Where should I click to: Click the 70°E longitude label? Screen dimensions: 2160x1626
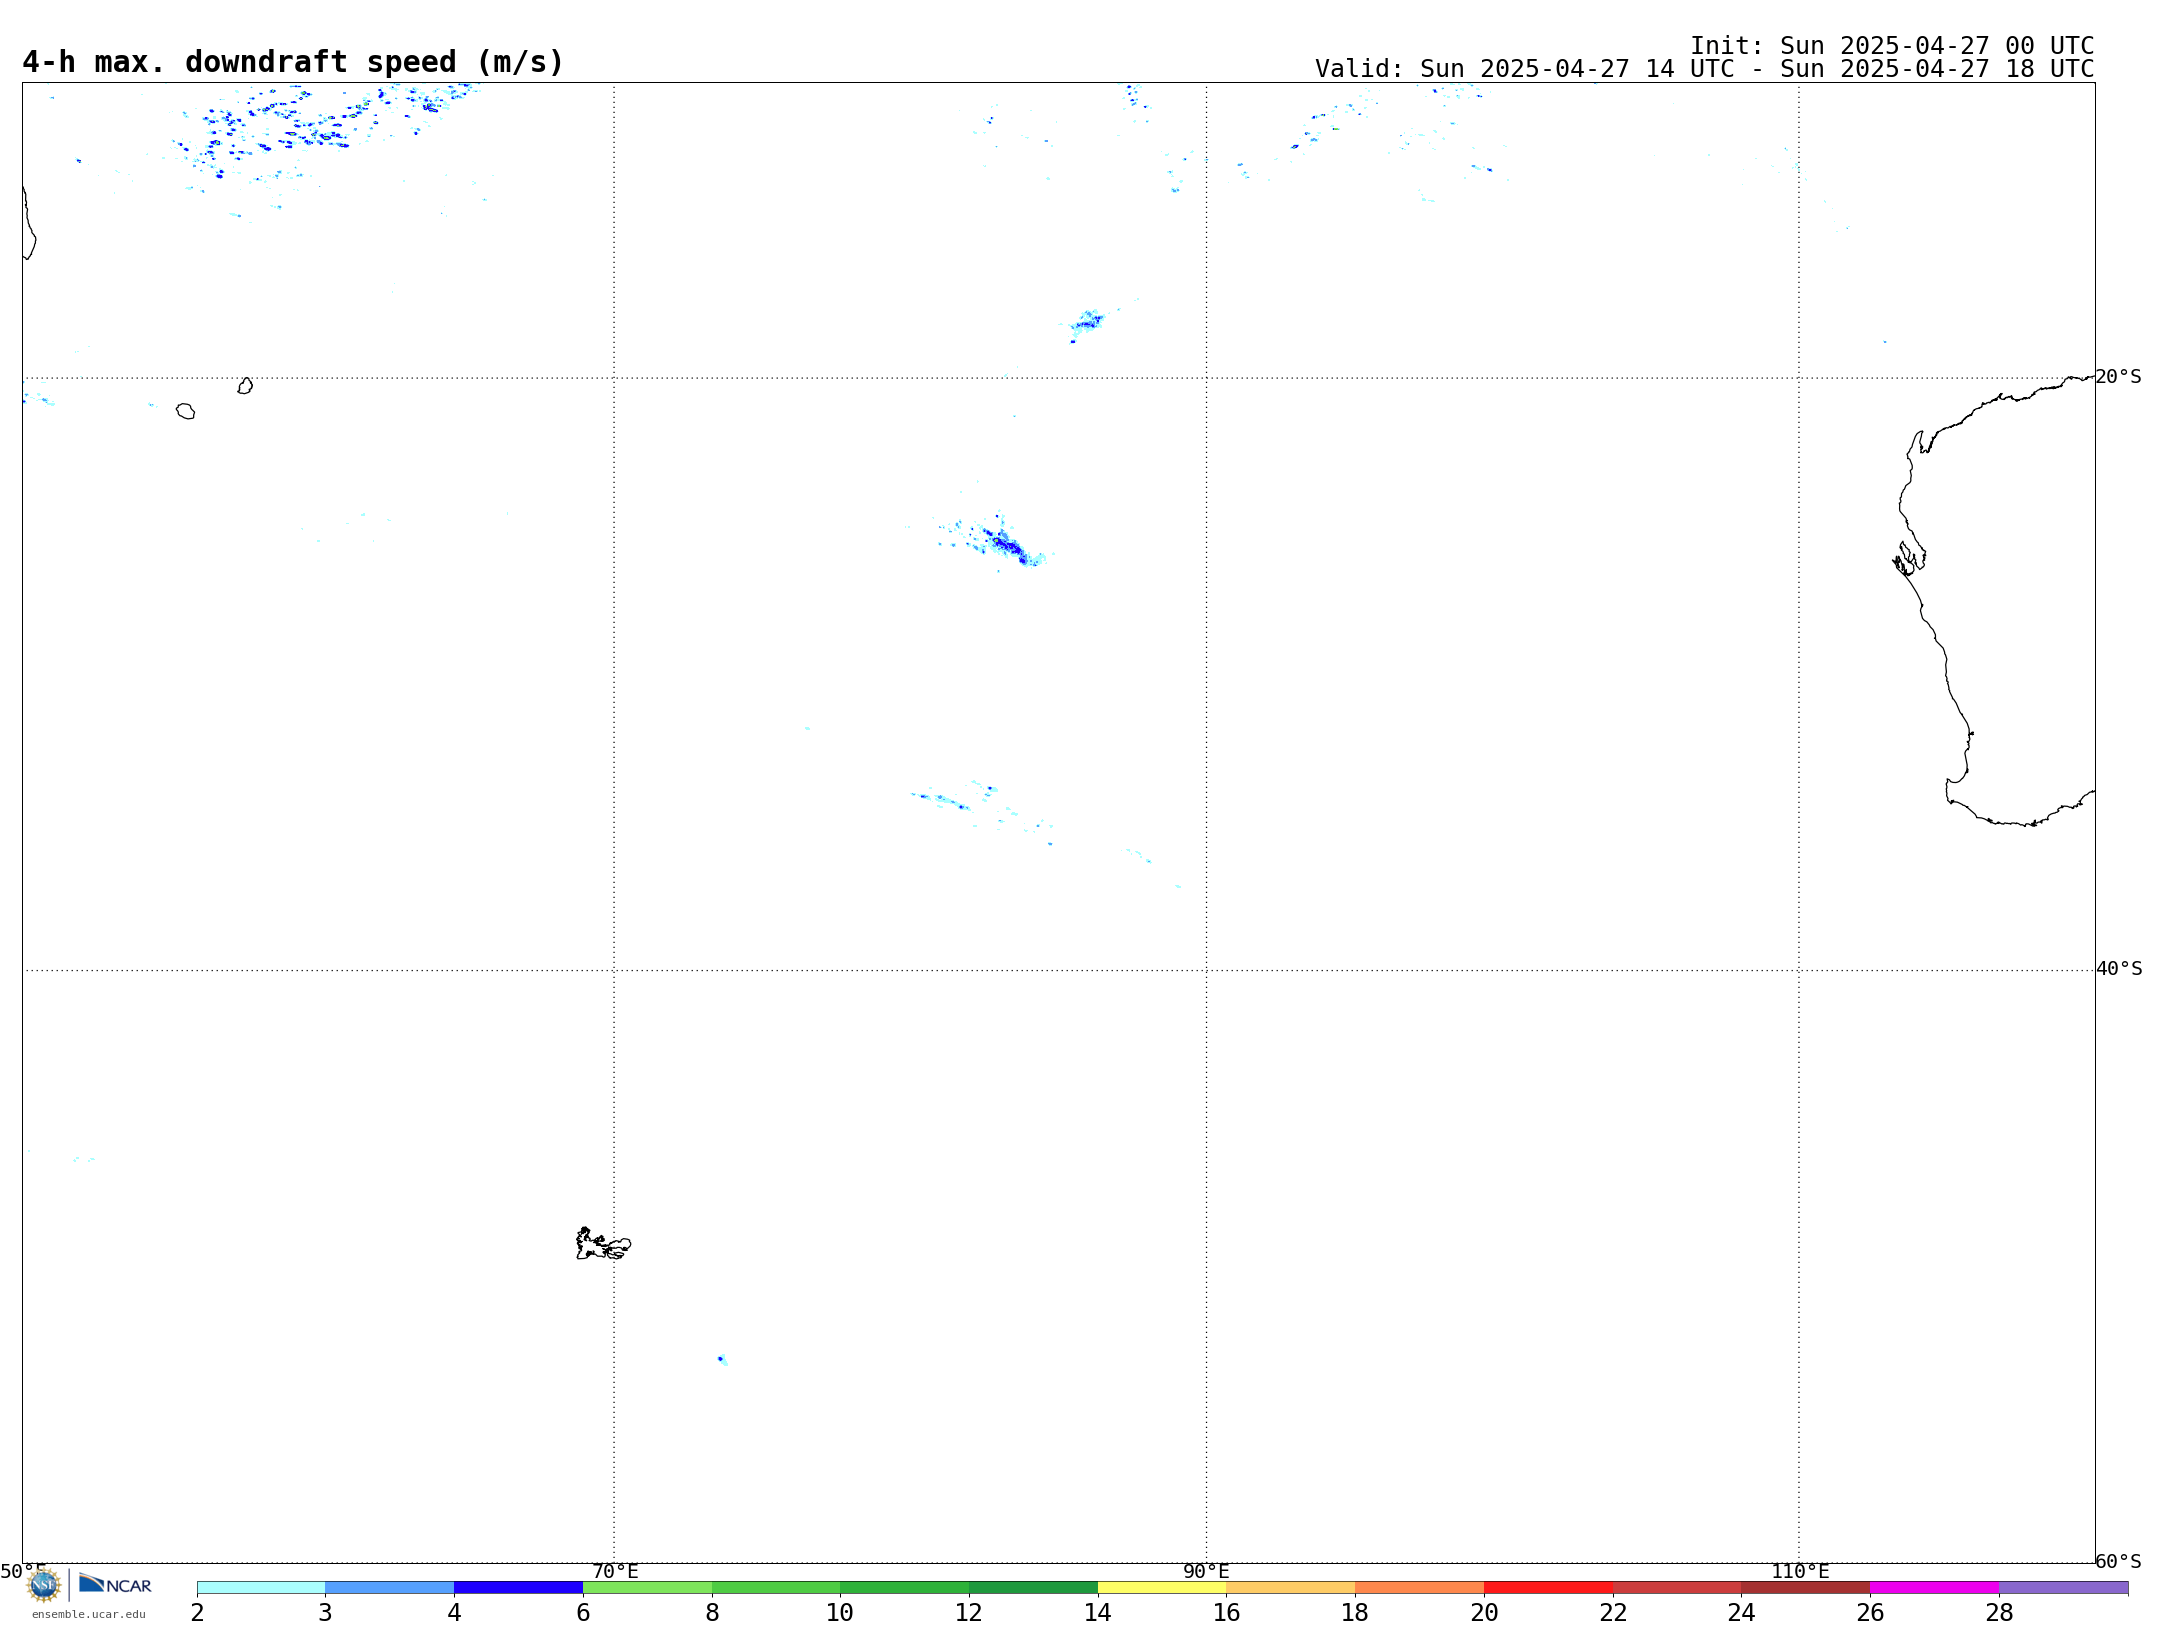coord(615,1571)
